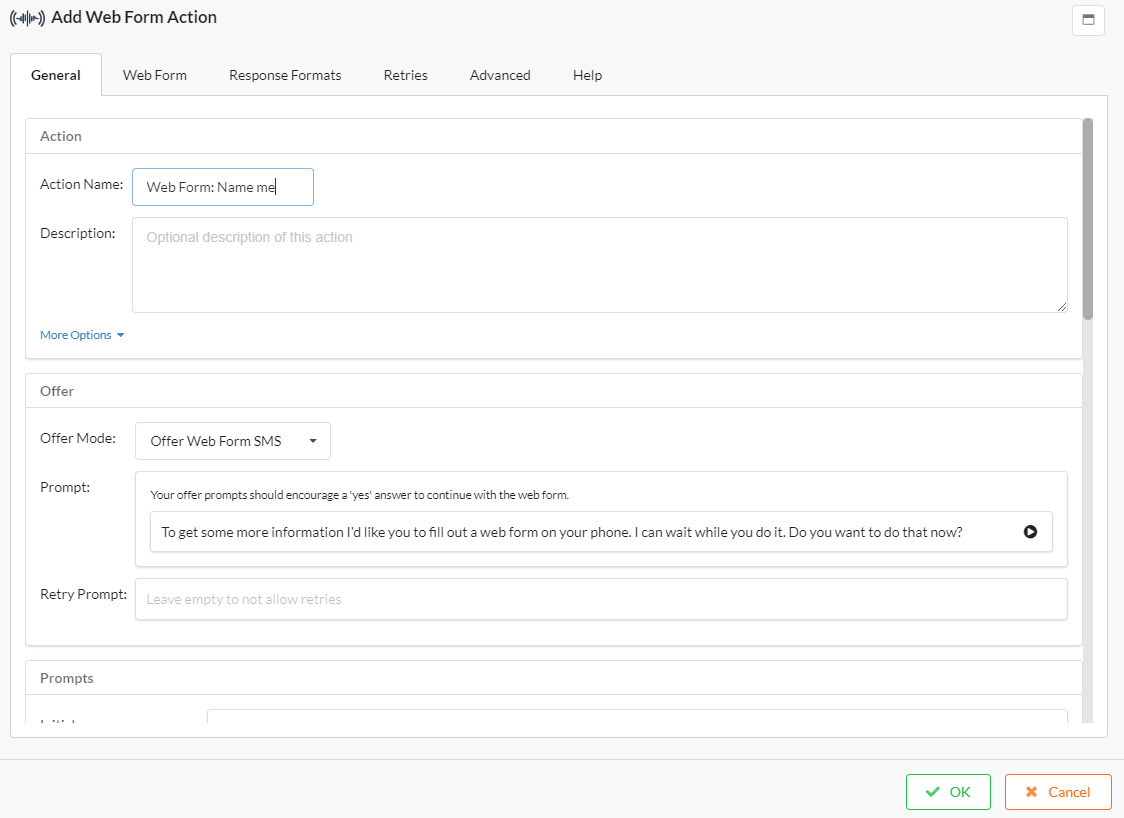Image resolution: width=1124 pixels, height=818 pixels.
Task: Click the Retry Prompt input field
Action: (601, 599)
